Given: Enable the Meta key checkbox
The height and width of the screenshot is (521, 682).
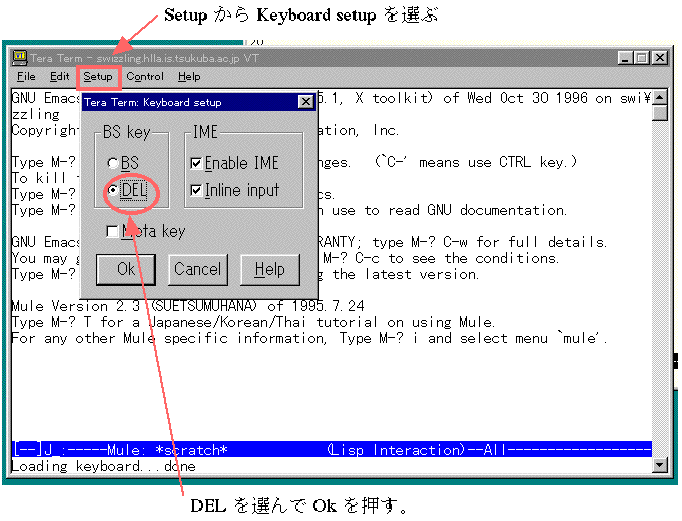Looking at the screenshot, I should tap(112, 231).
